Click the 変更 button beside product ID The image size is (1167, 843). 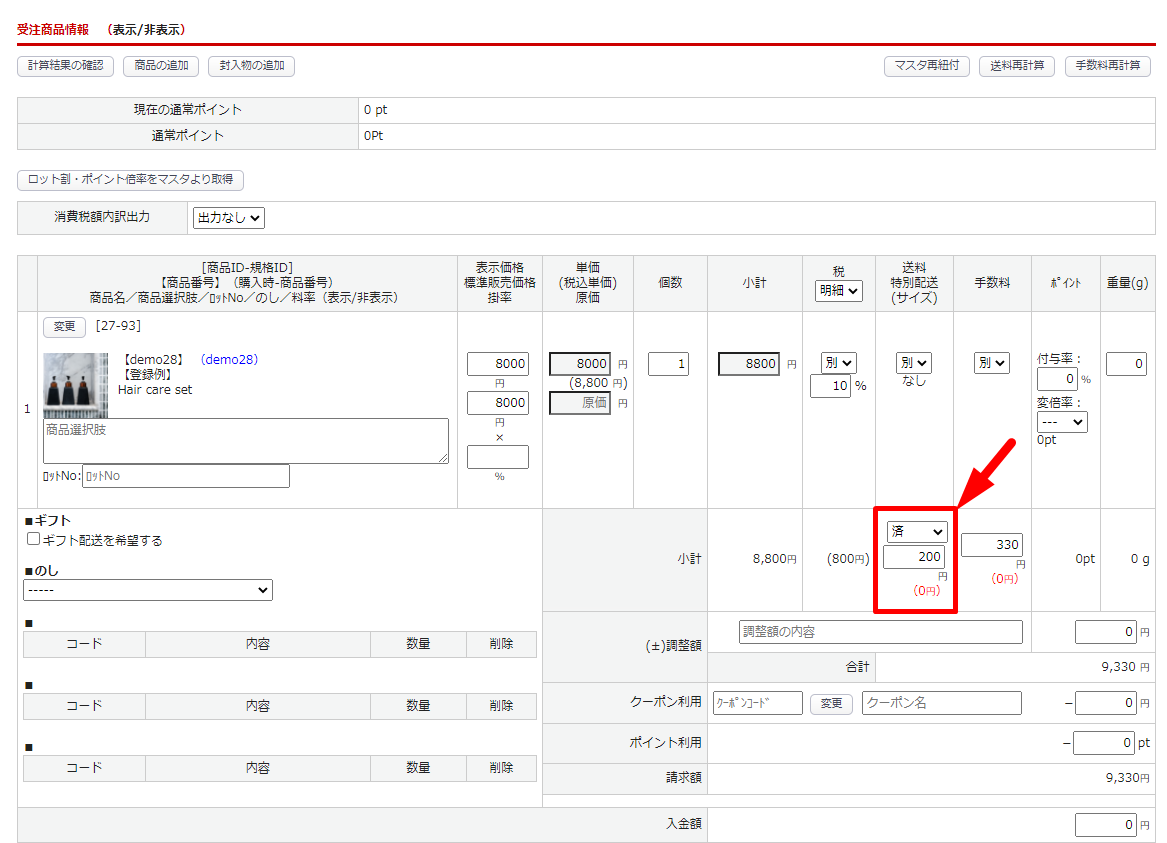pos(64,326)
